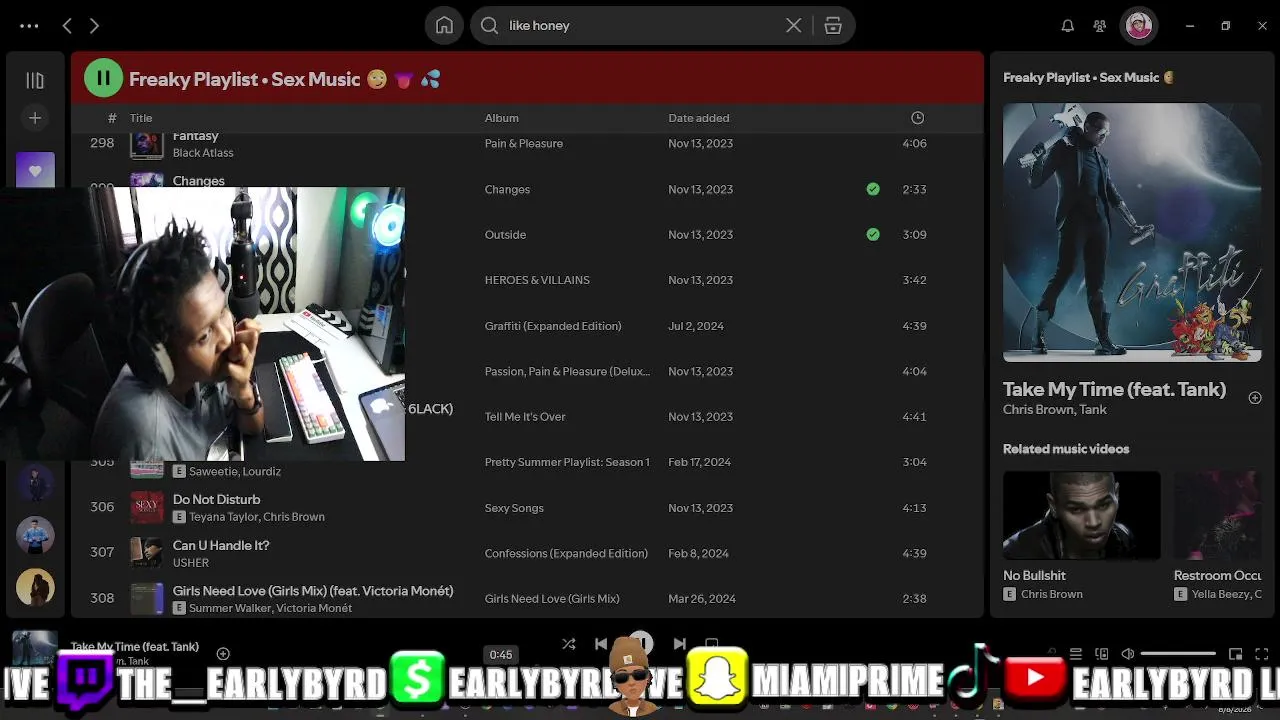The height and width of the screenshot is (720, 1280).
Task: Open the Graffiti album art in side panel
Action: [x=1132, y=232]
